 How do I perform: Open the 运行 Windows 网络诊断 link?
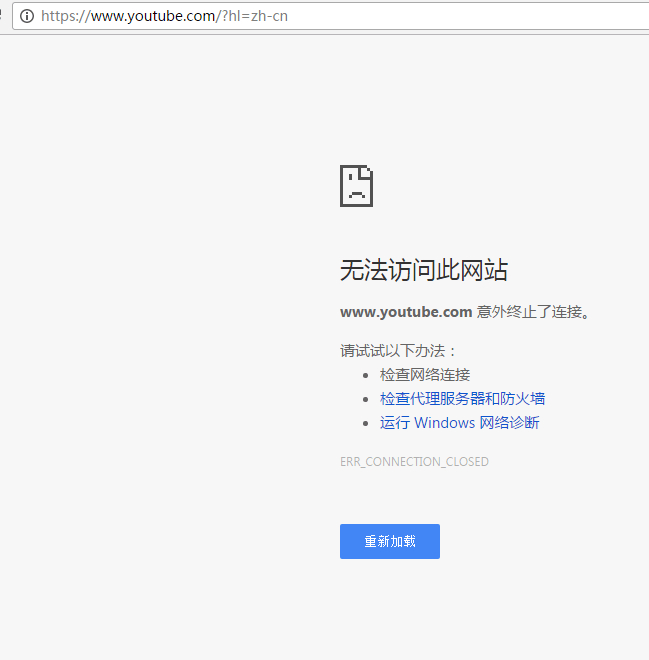pos(459,423)
